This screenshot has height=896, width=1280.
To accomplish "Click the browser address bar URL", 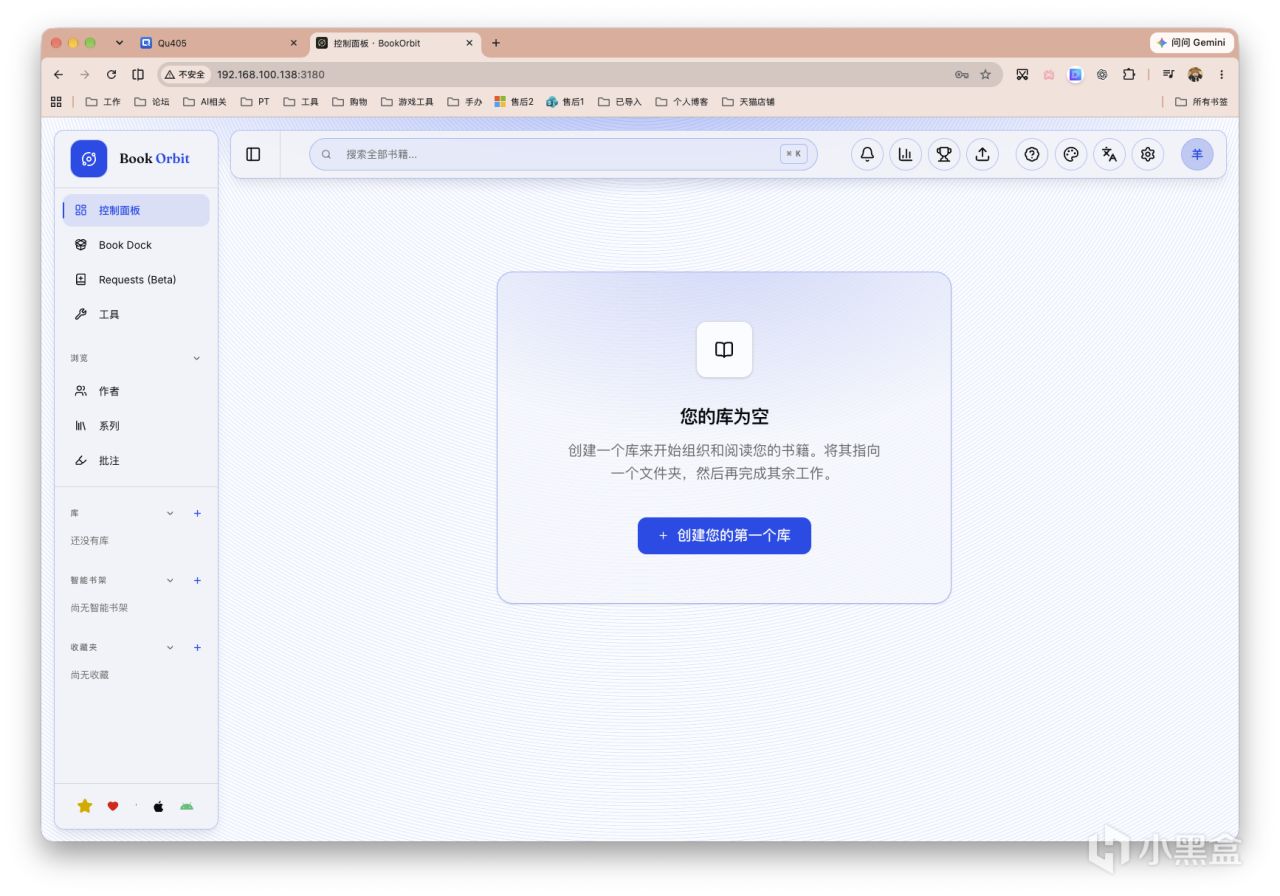I will [x=270, y=74].
